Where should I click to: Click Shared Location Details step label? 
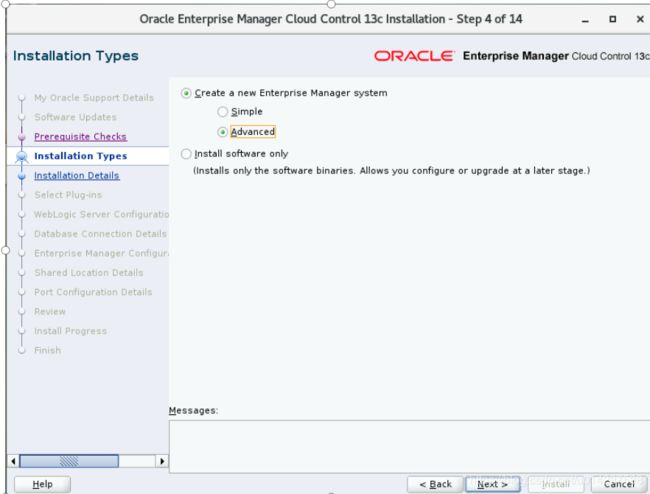click(x=89, y=273)
